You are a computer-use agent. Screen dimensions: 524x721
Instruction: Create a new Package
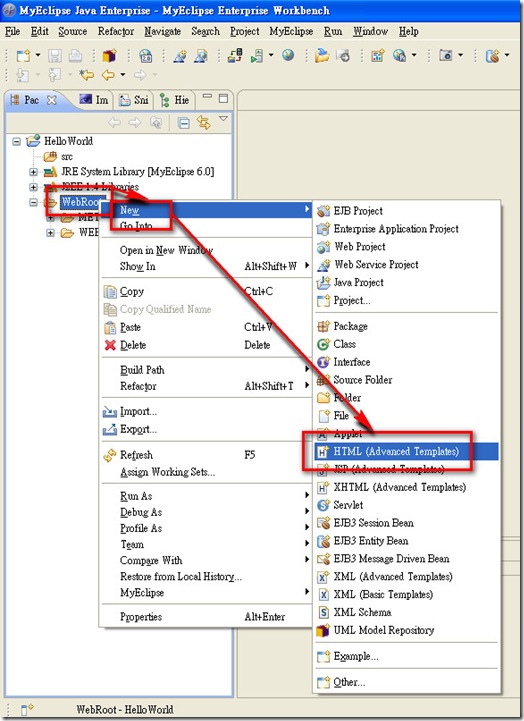coord(406,326)
